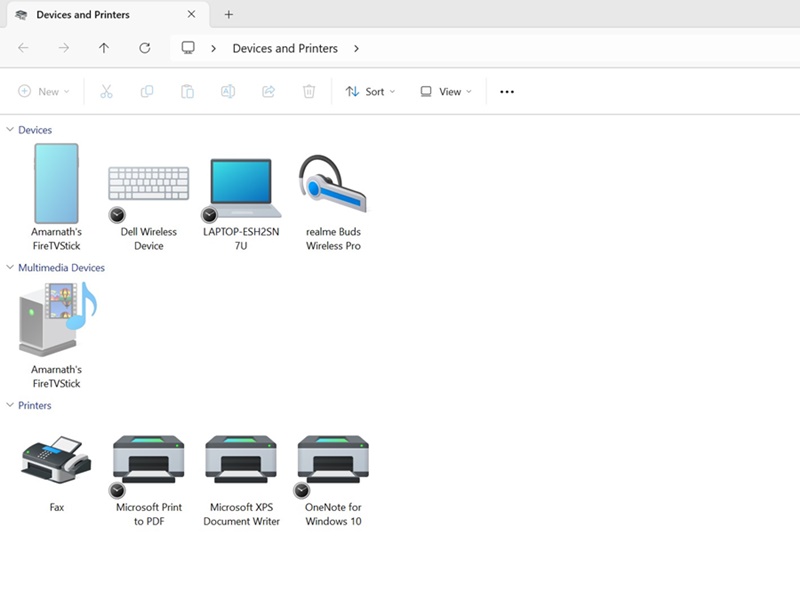Image resolution: width=800 pixels, height=614 pixels.
Task: Select the Fax printer icon
Action: [x=57, y=462]
